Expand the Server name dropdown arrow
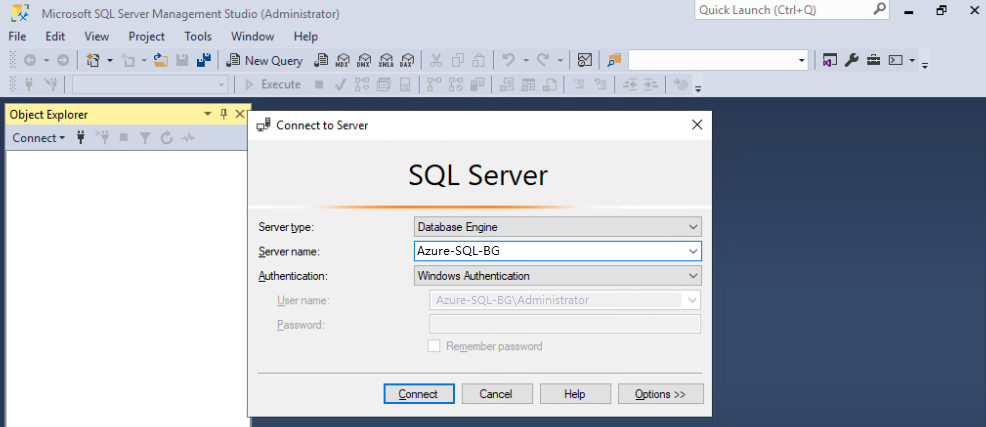986x427 pixels. point(693,251)
